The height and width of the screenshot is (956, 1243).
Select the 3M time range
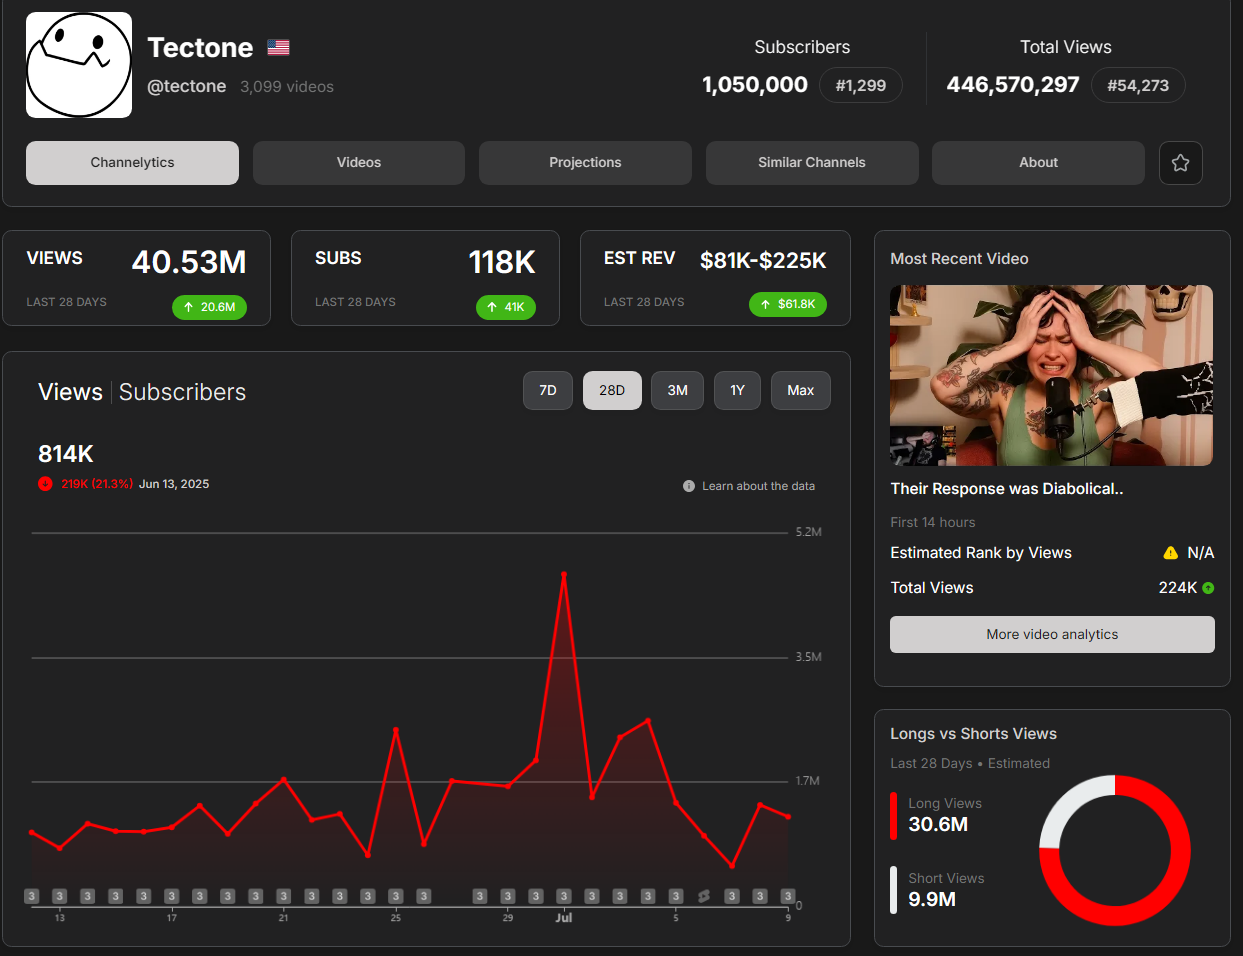click(678, 391)
